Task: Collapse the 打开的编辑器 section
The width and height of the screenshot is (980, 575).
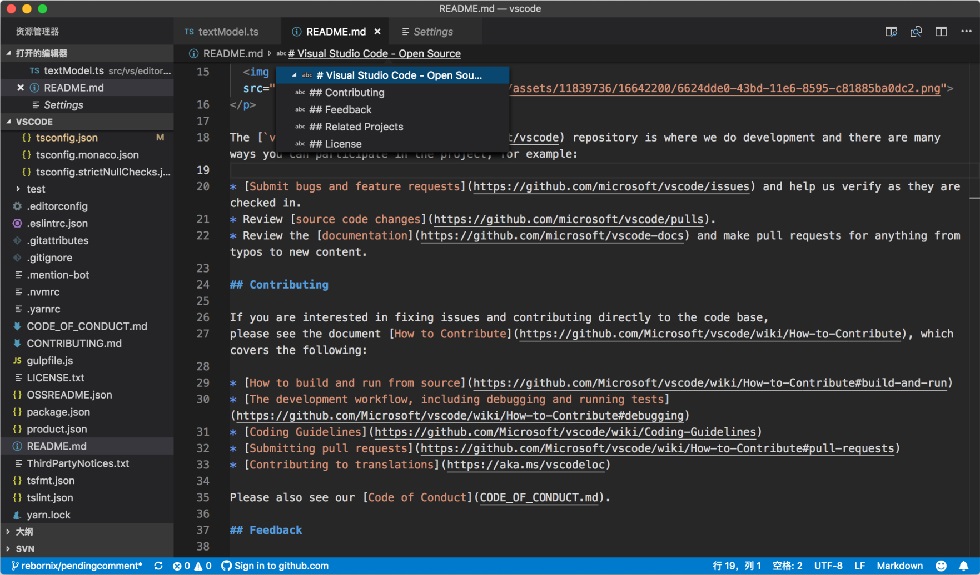Action: [87, 53]
